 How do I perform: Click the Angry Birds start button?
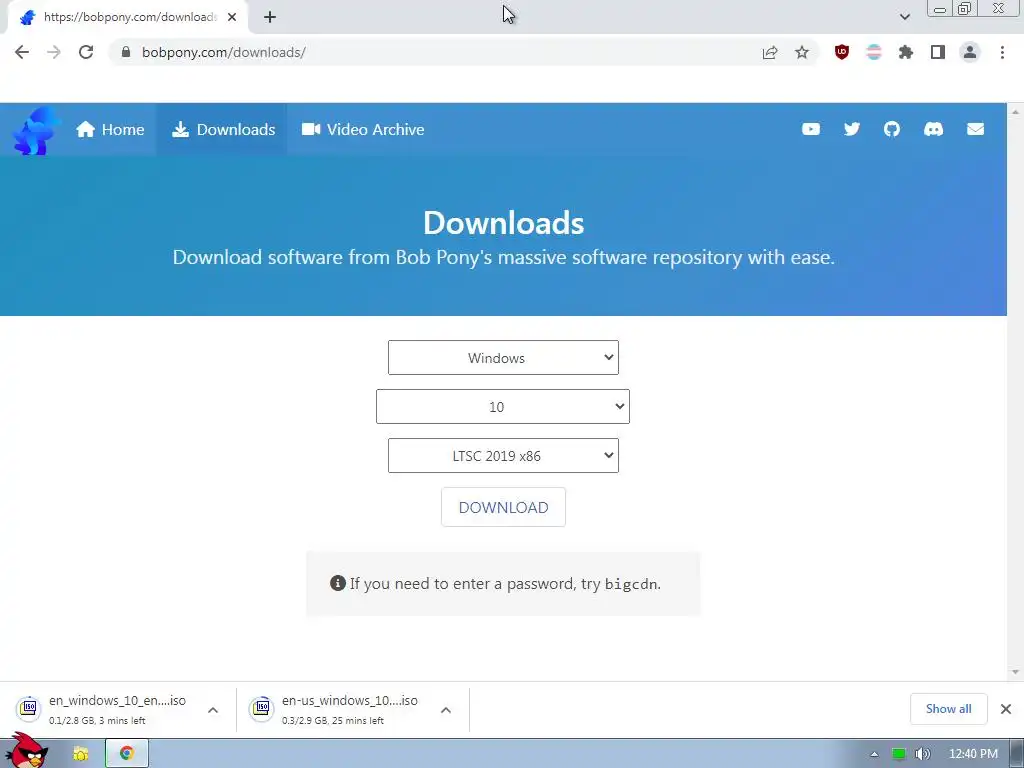(26, 751)
